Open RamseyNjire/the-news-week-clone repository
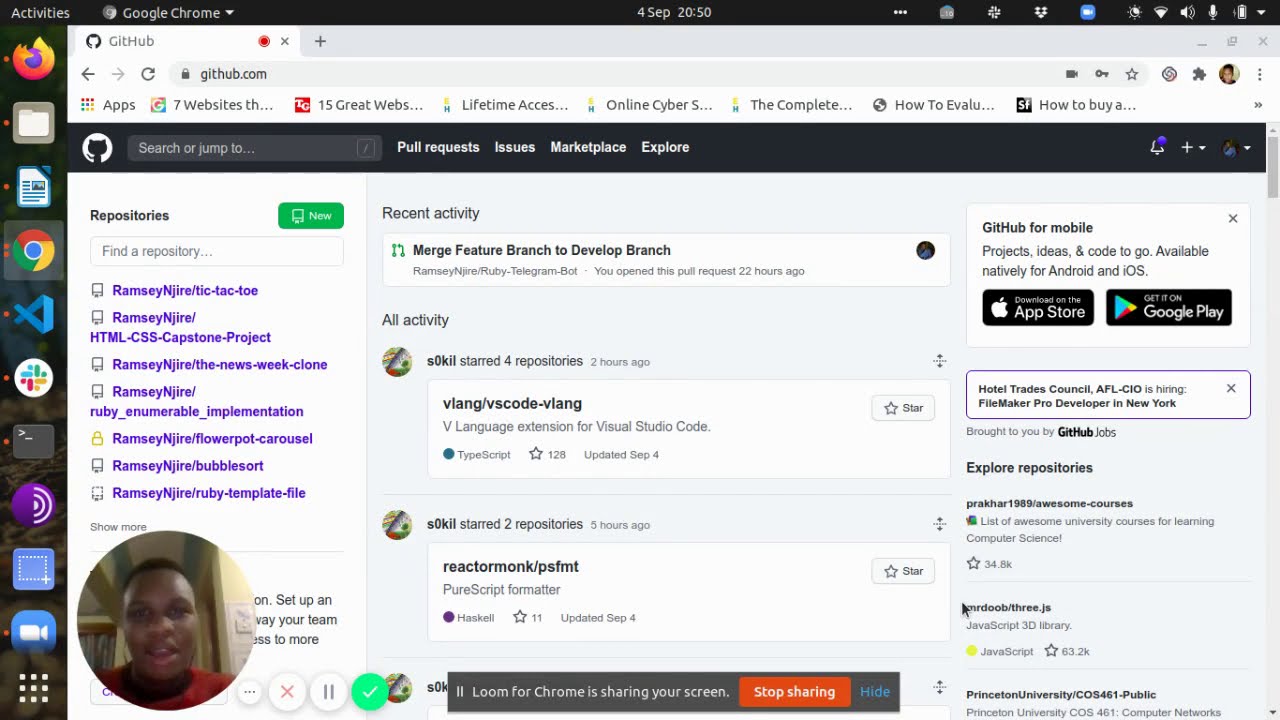1280x720 pixels. pos(220,364)
